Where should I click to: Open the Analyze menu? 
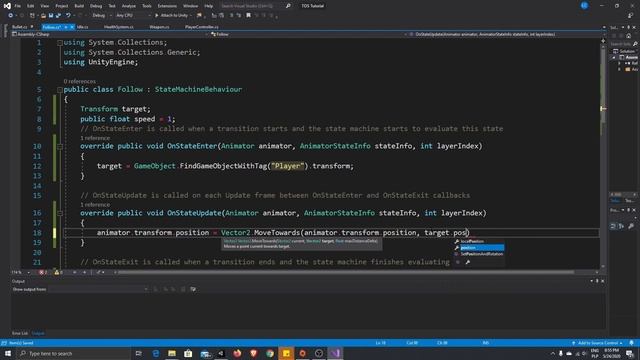(129, 6)
